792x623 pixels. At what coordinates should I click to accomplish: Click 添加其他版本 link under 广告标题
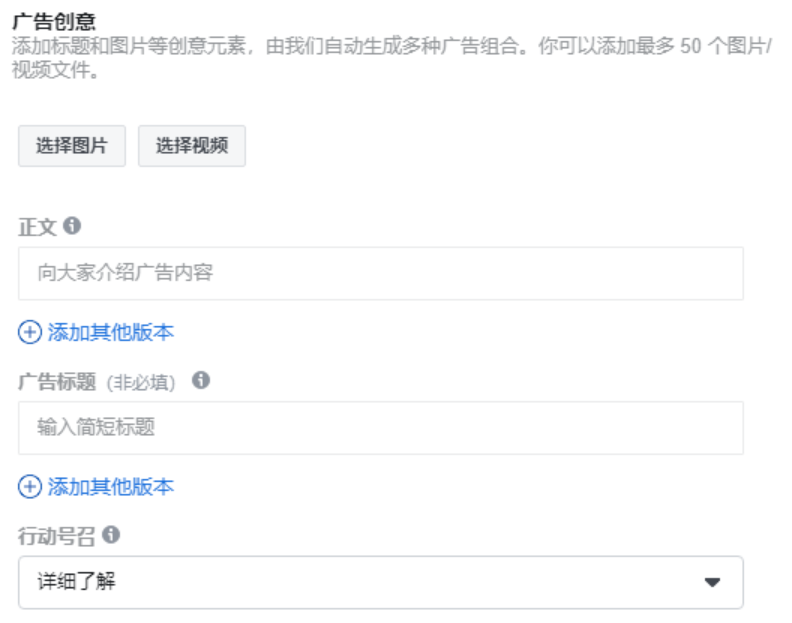point(111,487)
